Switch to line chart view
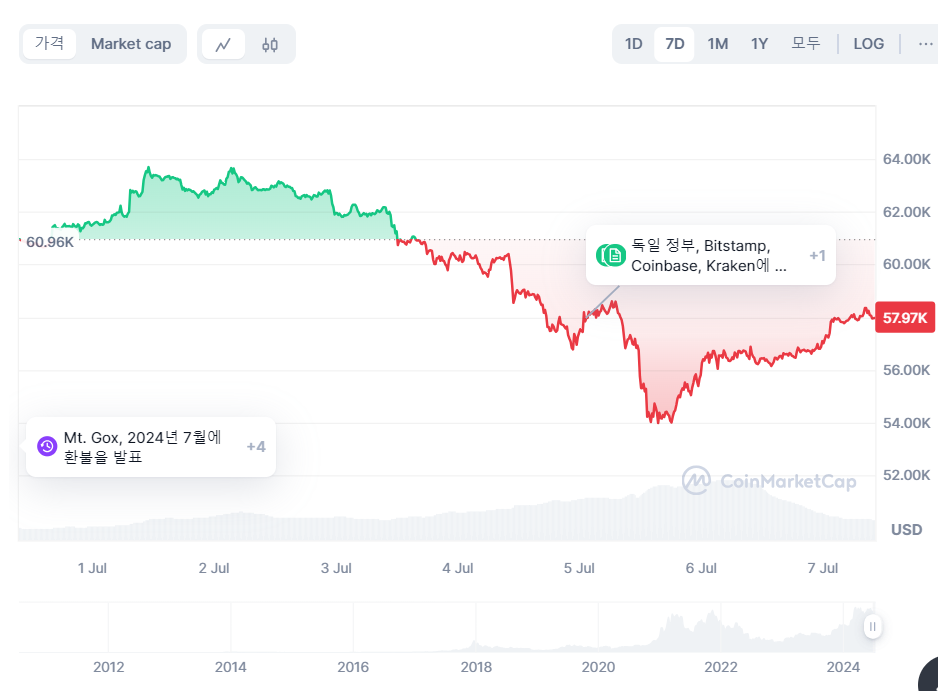Viewport: 940px width, 691px height. pyautogui.click(x=223, y=45)
